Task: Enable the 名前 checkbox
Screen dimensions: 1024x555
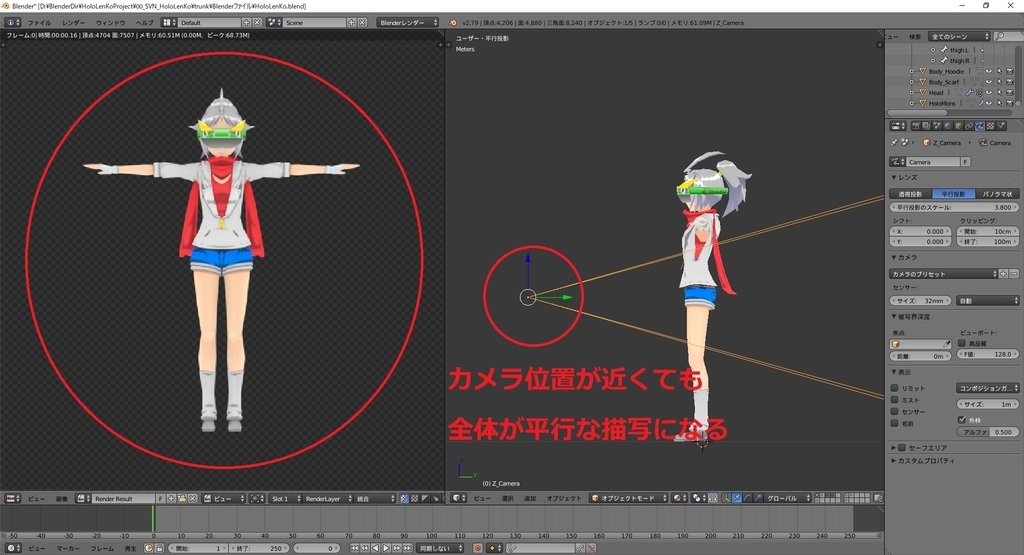Action: pyautogui.click(x=895, y=423)
